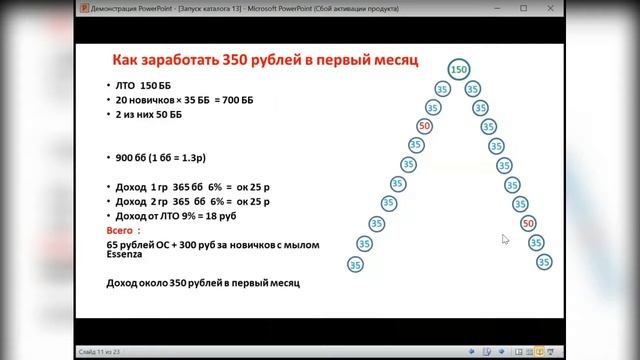Click the line '20 новичков × 35 ББ = 700 ББ'
This screenshot has height=360, width=640.
click(x=184, y=100)
